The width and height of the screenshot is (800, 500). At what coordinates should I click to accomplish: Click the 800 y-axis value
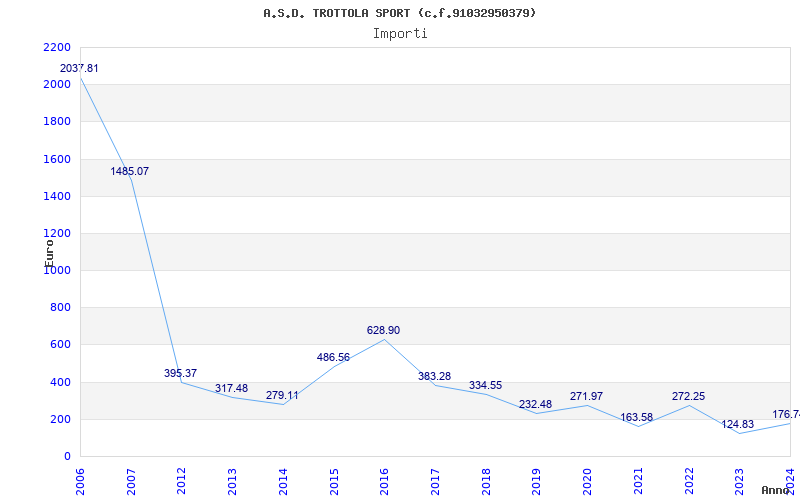point(60,307)
